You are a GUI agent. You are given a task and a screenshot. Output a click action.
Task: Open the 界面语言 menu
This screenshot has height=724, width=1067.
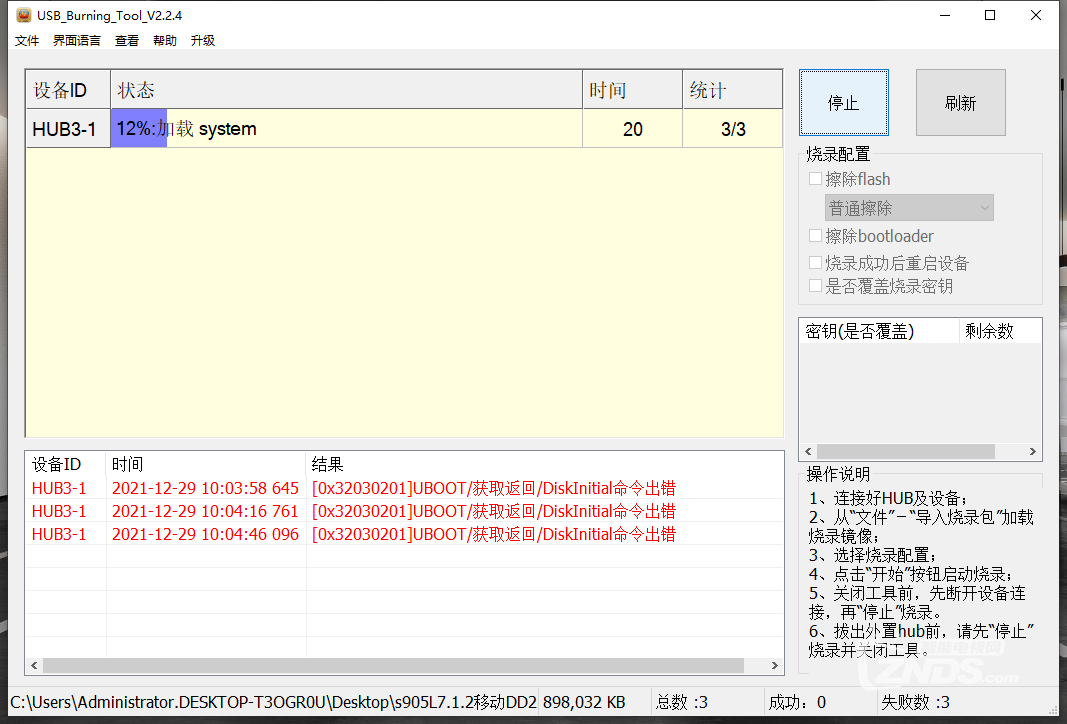[x=75, y=40]
